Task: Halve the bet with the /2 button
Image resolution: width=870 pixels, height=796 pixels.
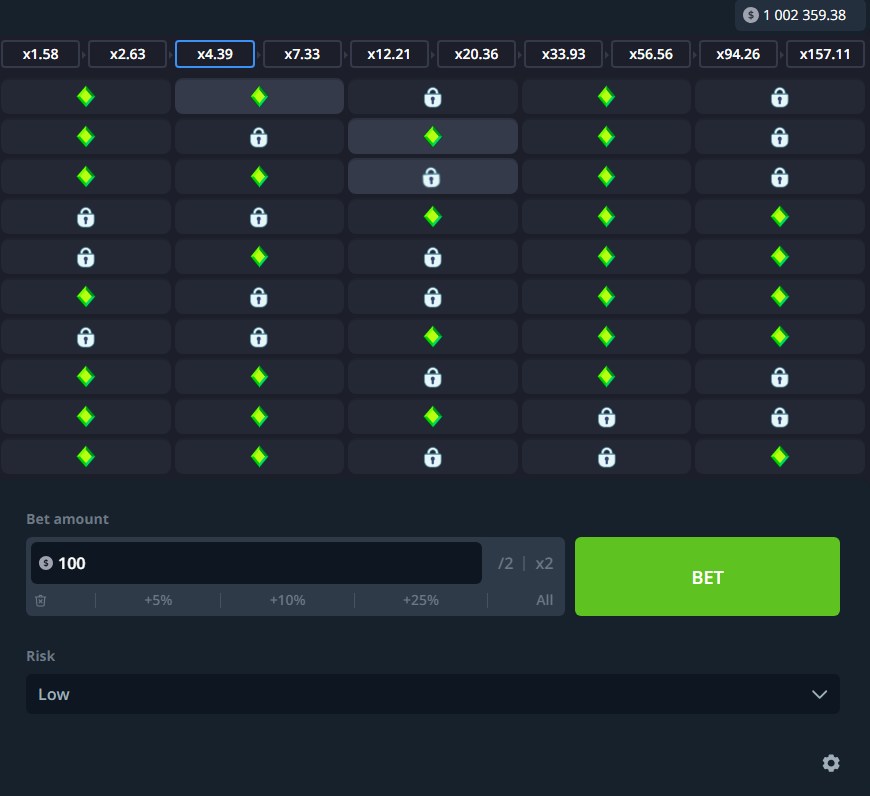Action: pos(506,563)
